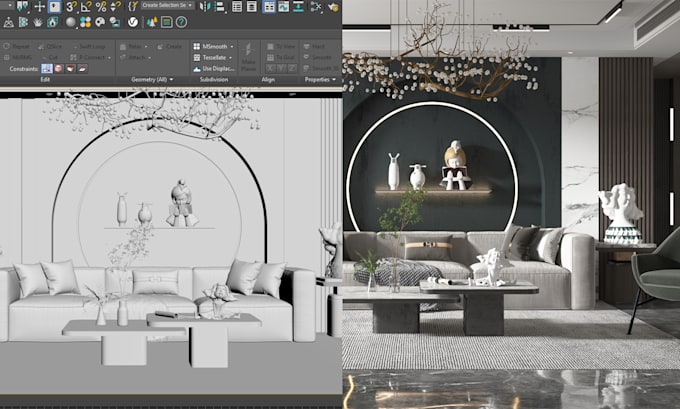
Task: Click the Subdivision panel label
Action: click(214, 79)
